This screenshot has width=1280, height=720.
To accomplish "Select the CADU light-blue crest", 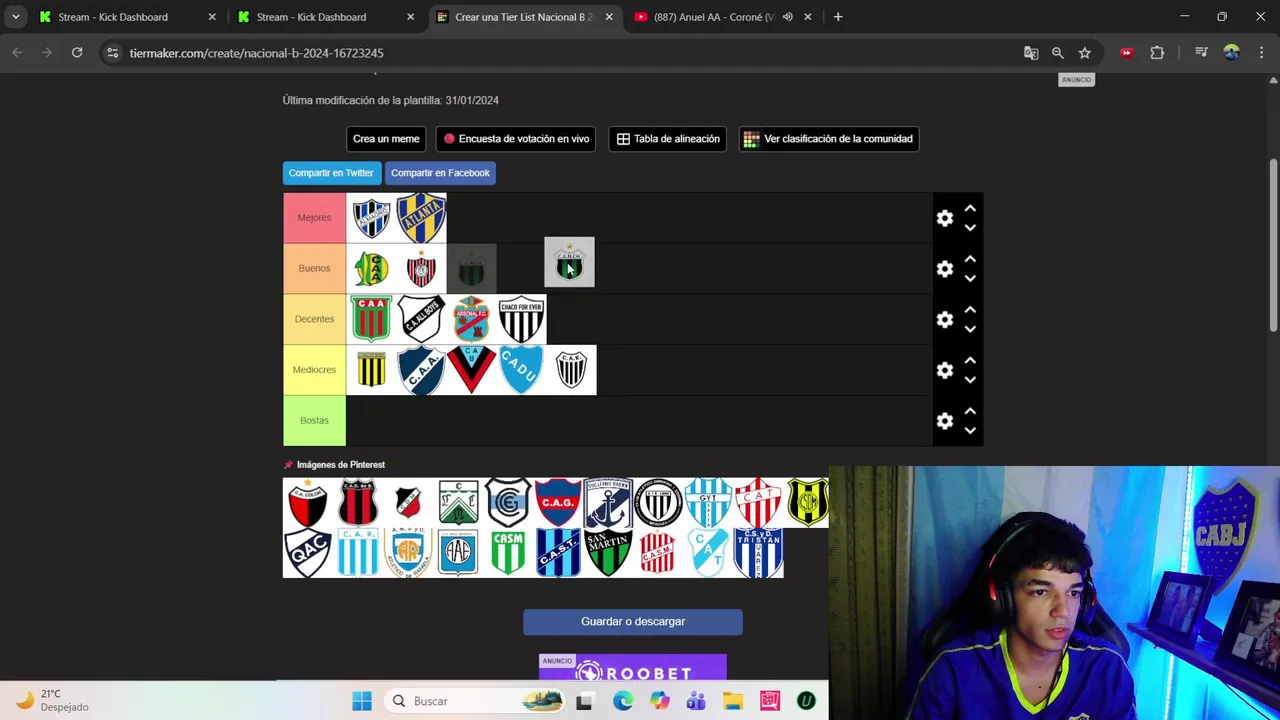I will click(521, 370).
